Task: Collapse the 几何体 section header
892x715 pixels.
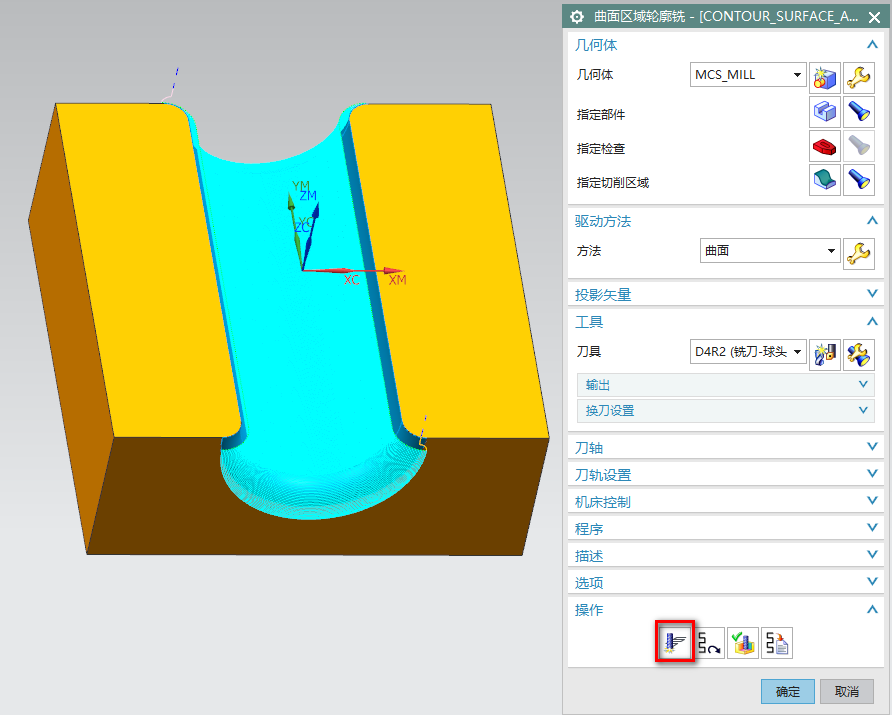Action: click(872, 45)
